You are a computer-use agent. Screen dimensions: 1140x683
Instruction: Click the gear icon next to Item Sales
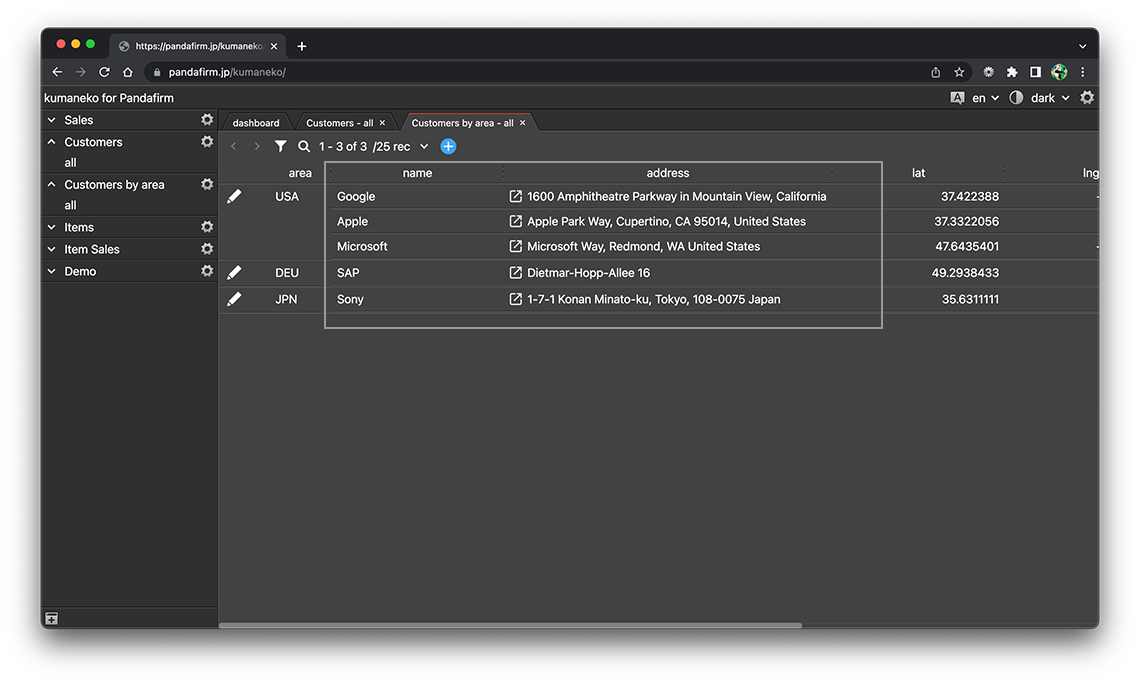pos(207,249)
